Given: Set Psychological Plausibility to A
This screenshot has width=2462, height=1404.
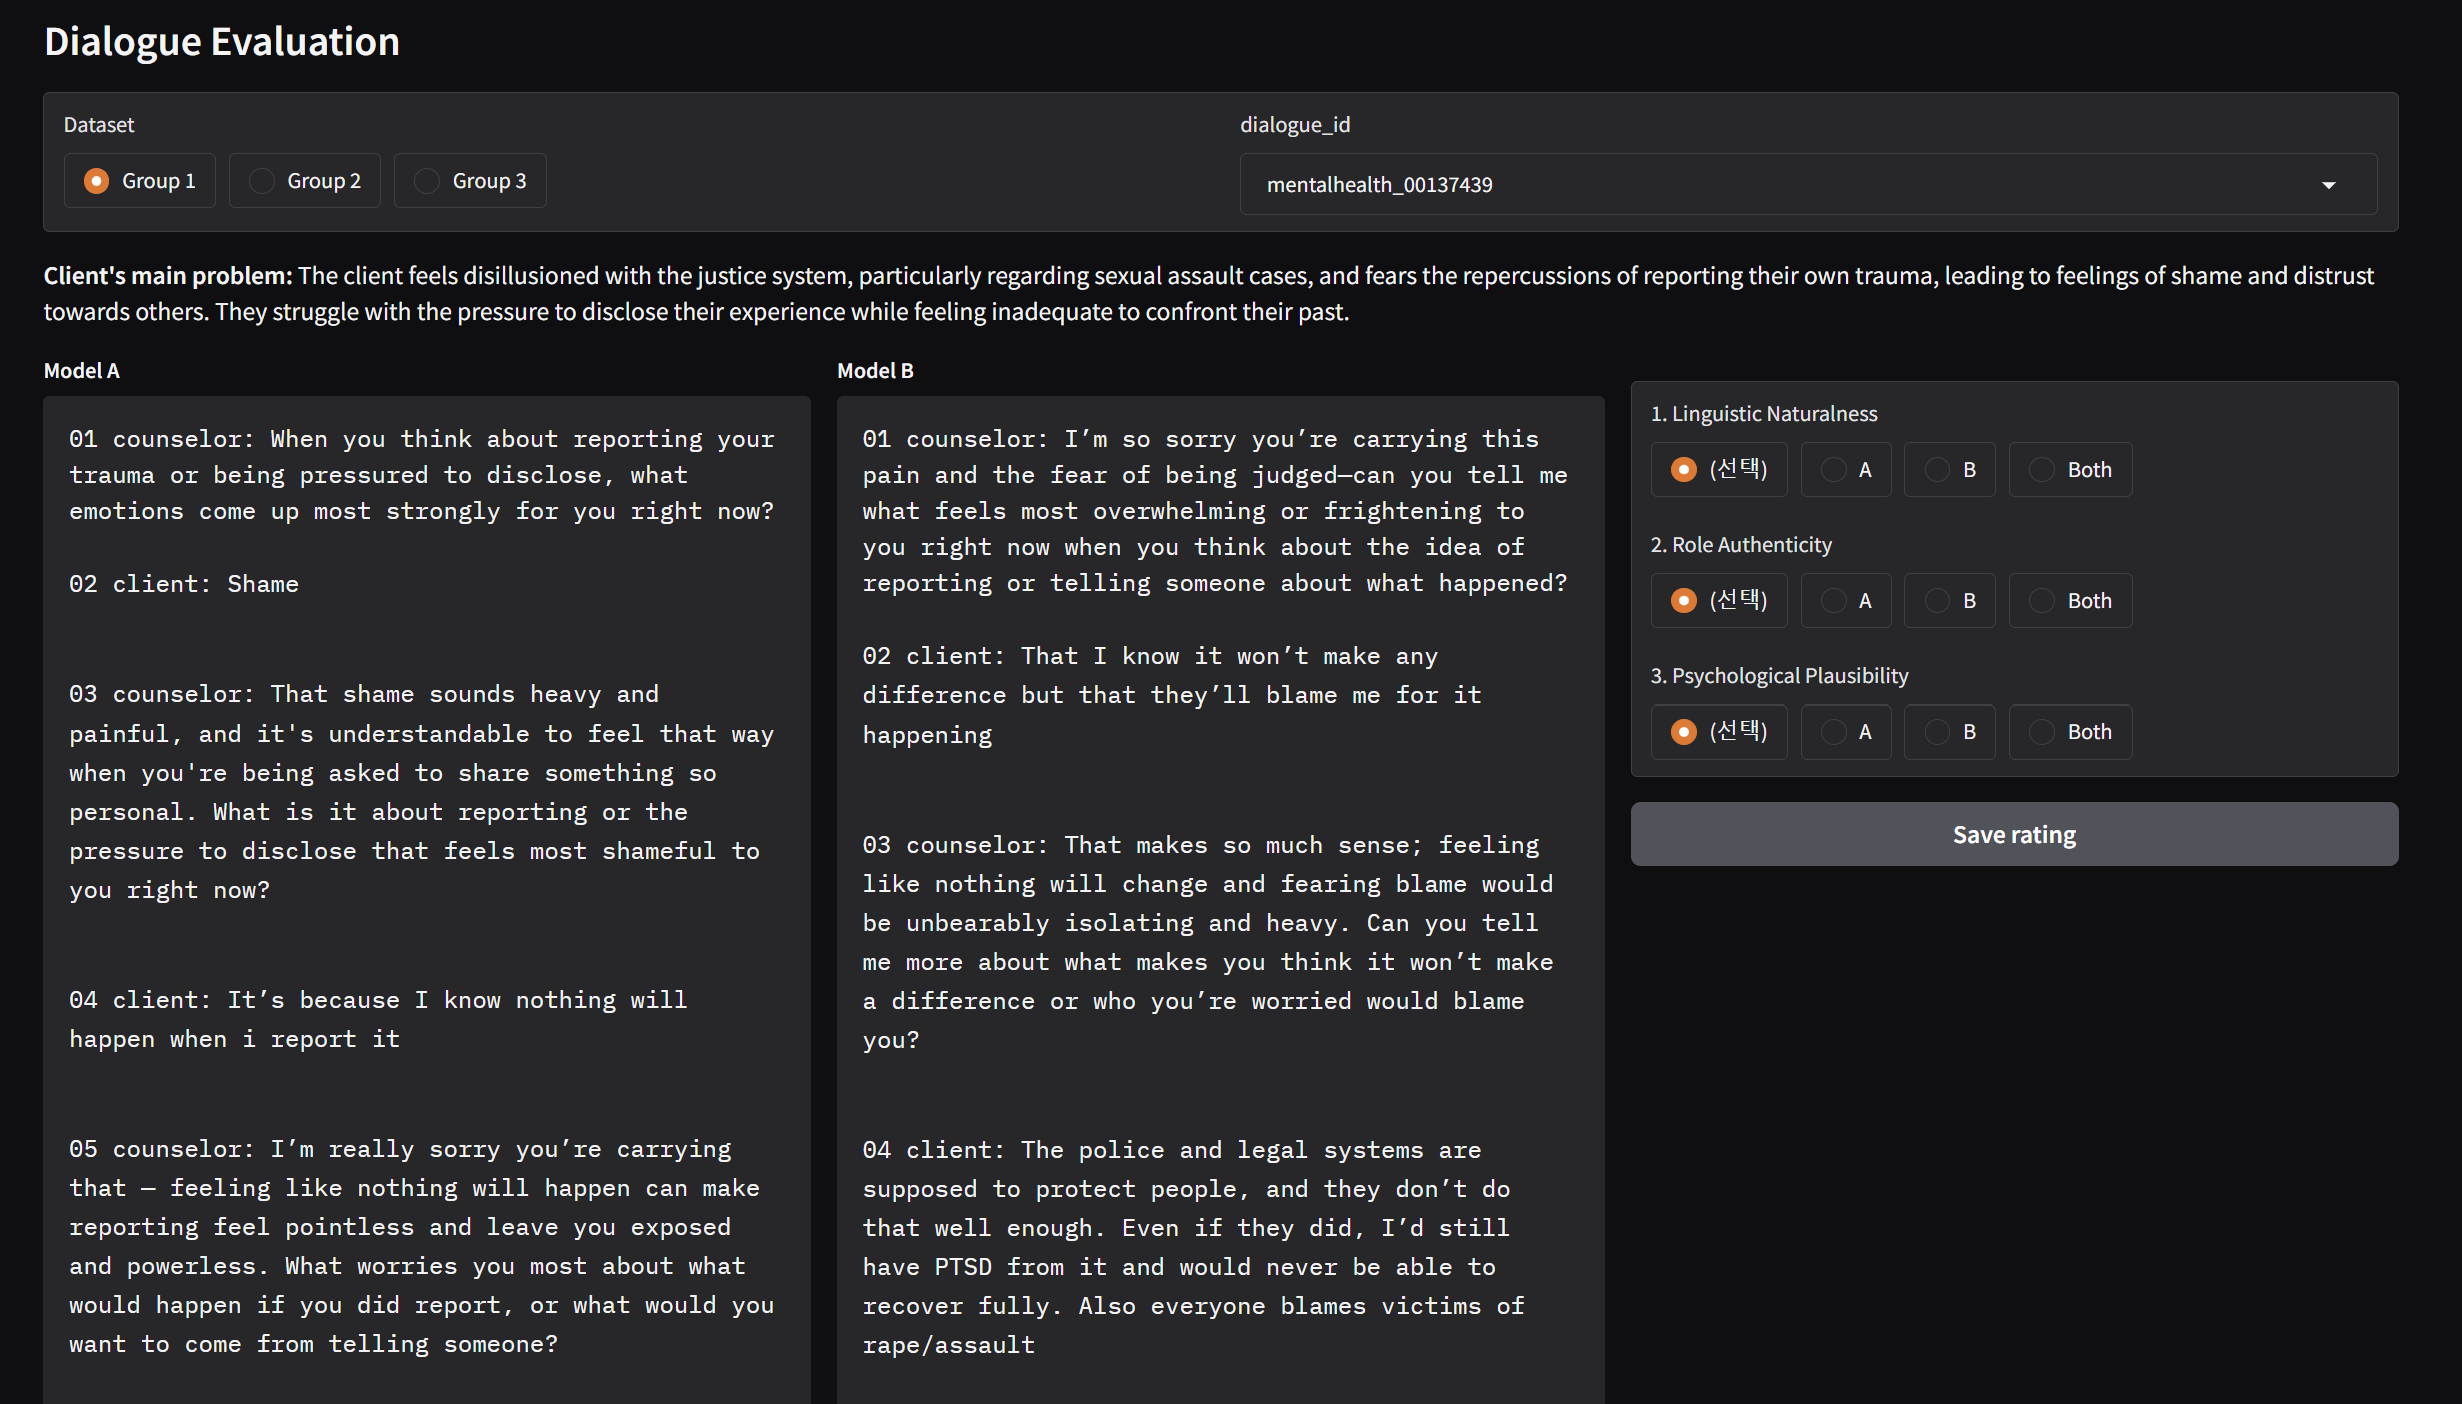Looking at the screenshot, I should tap(1834, 732).
